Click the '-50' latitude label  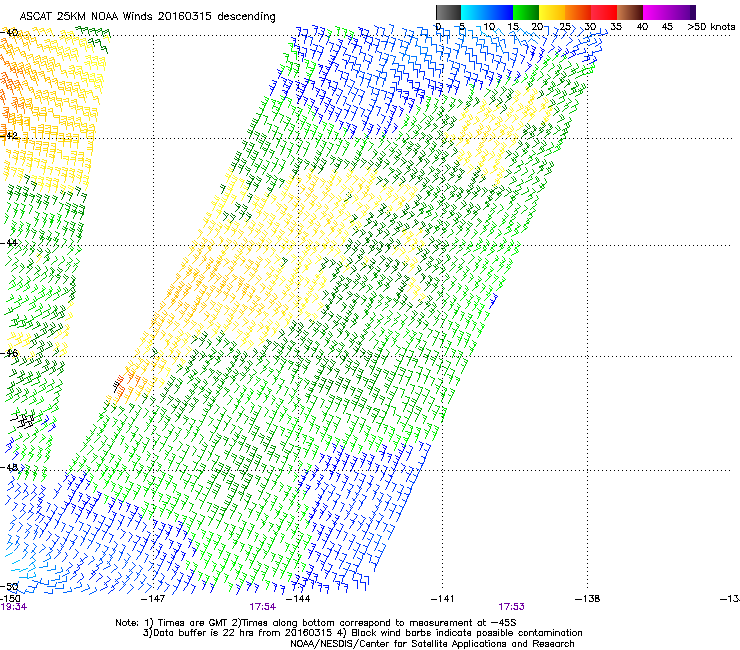9,587
